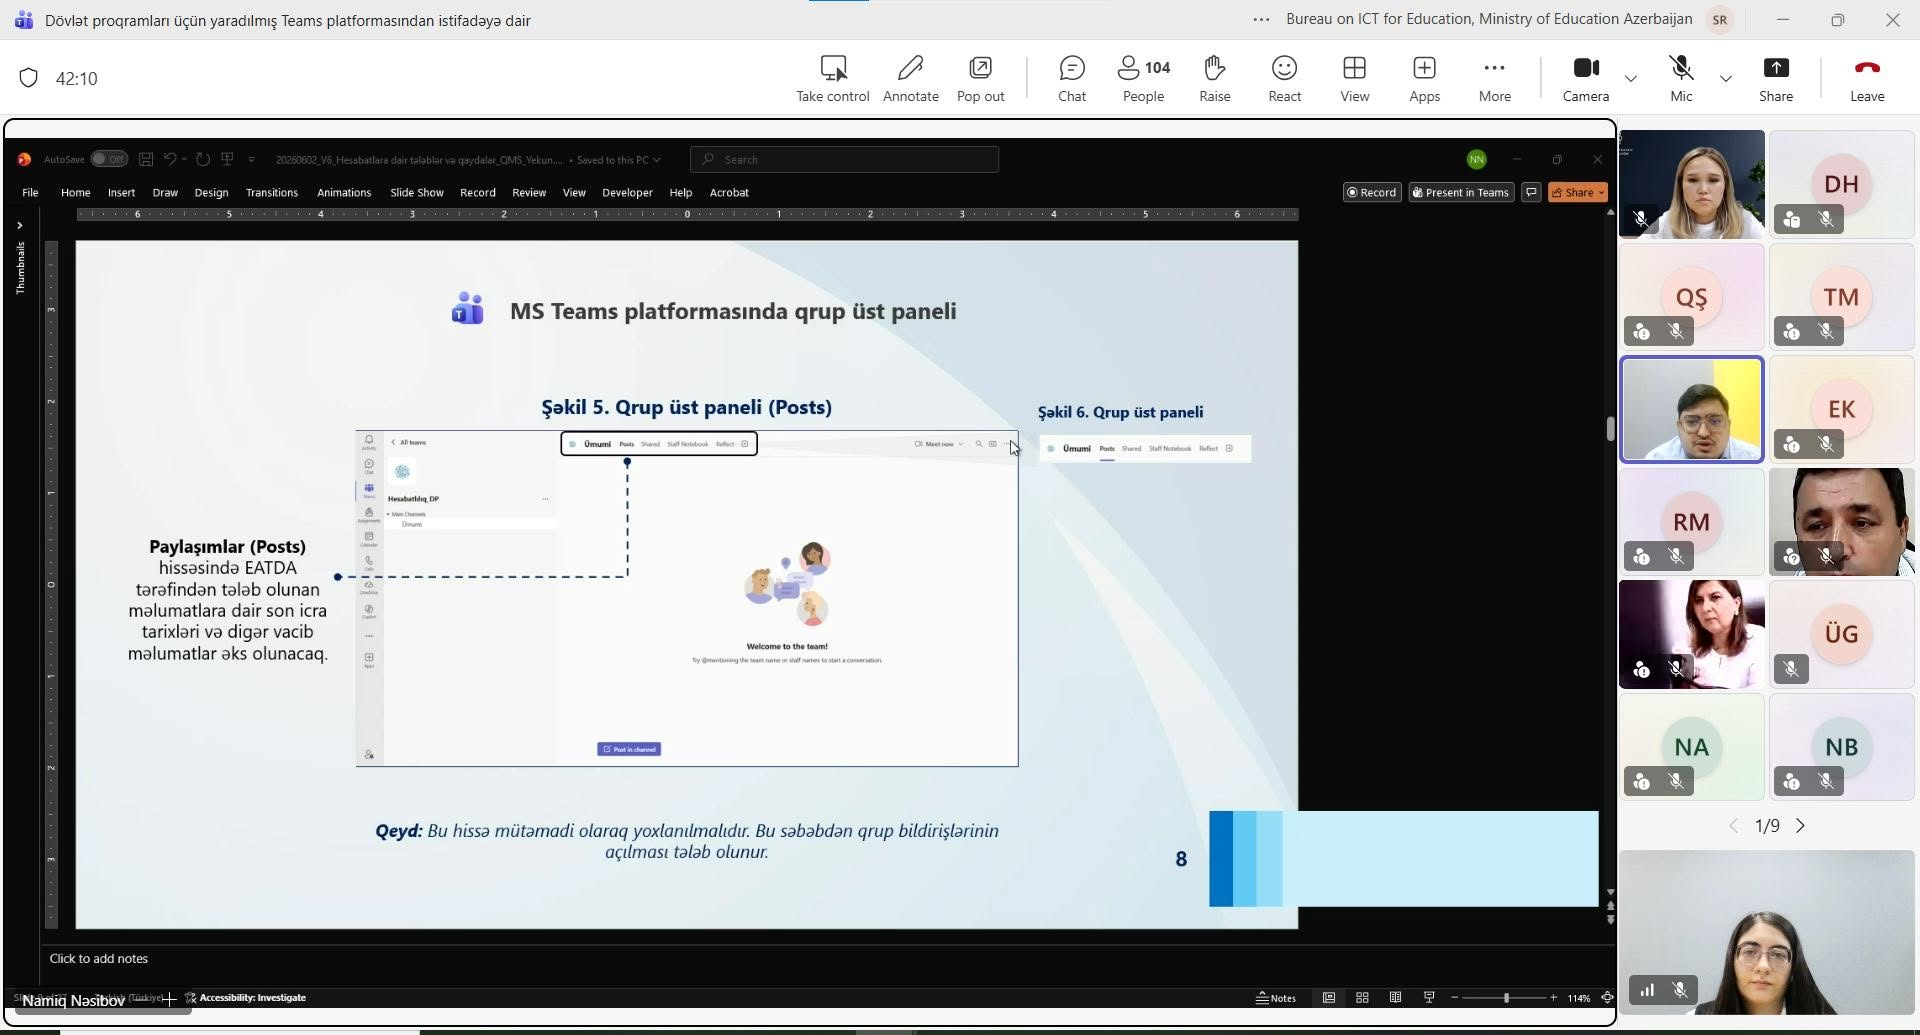This screenshot has height=1035, width=1920.
Task: Expand Camera options arrow
Action: pos(1631,78)
